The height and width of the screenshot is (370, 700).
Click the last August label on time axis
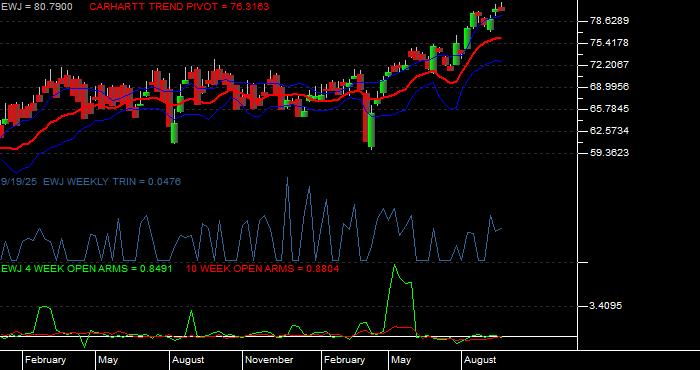click(479, 360)
